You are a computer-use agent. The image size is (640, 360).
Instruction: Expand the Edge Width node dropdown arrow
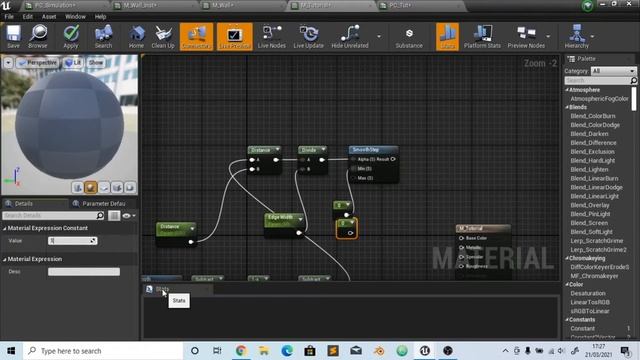301,219
